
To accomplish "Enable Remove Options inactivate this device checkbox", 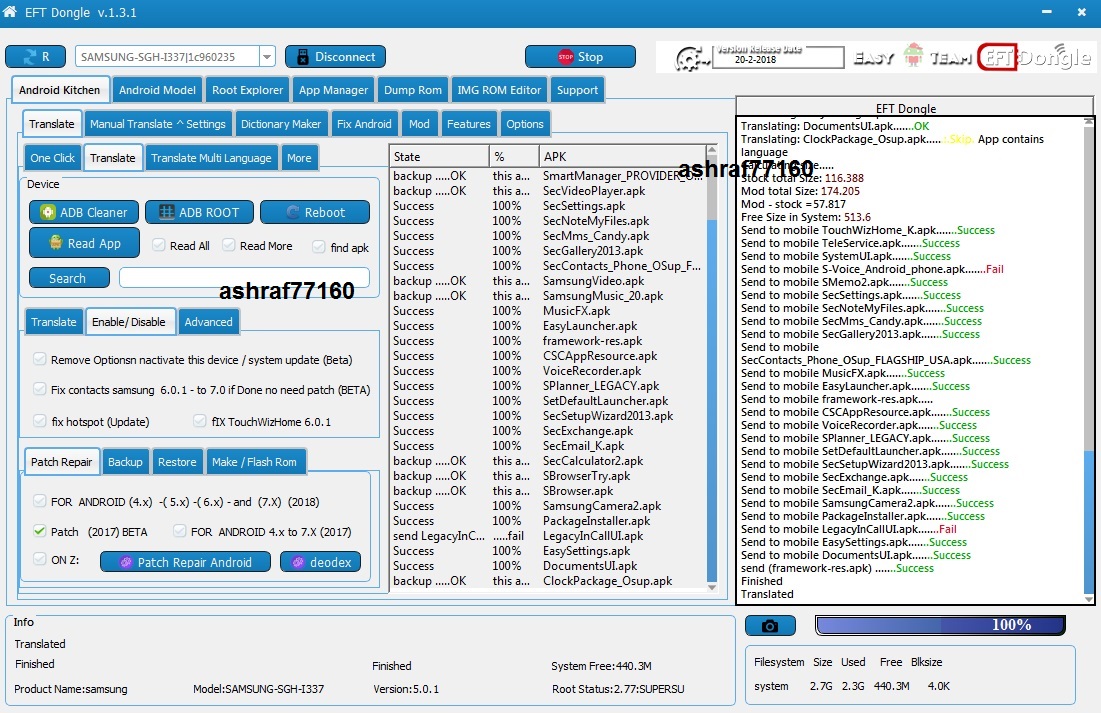I will coord(39,359).
